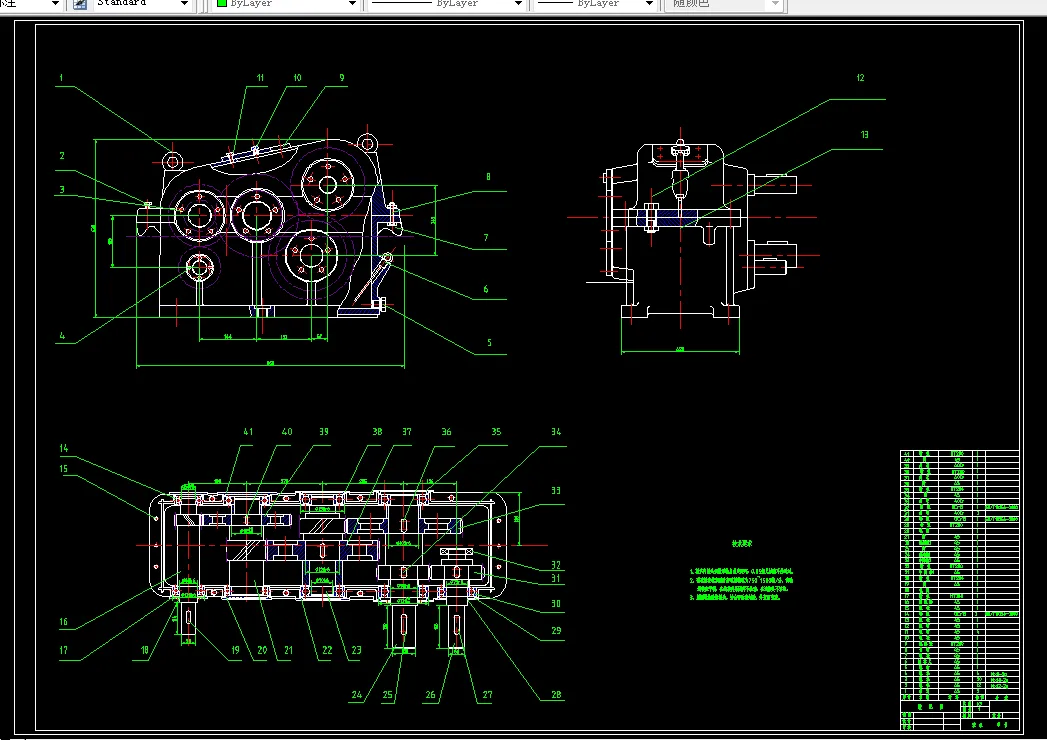Select part balloon label 27
Viewport: 1047px width, 740px height.
pyautogui.click(x=487, y=695)
